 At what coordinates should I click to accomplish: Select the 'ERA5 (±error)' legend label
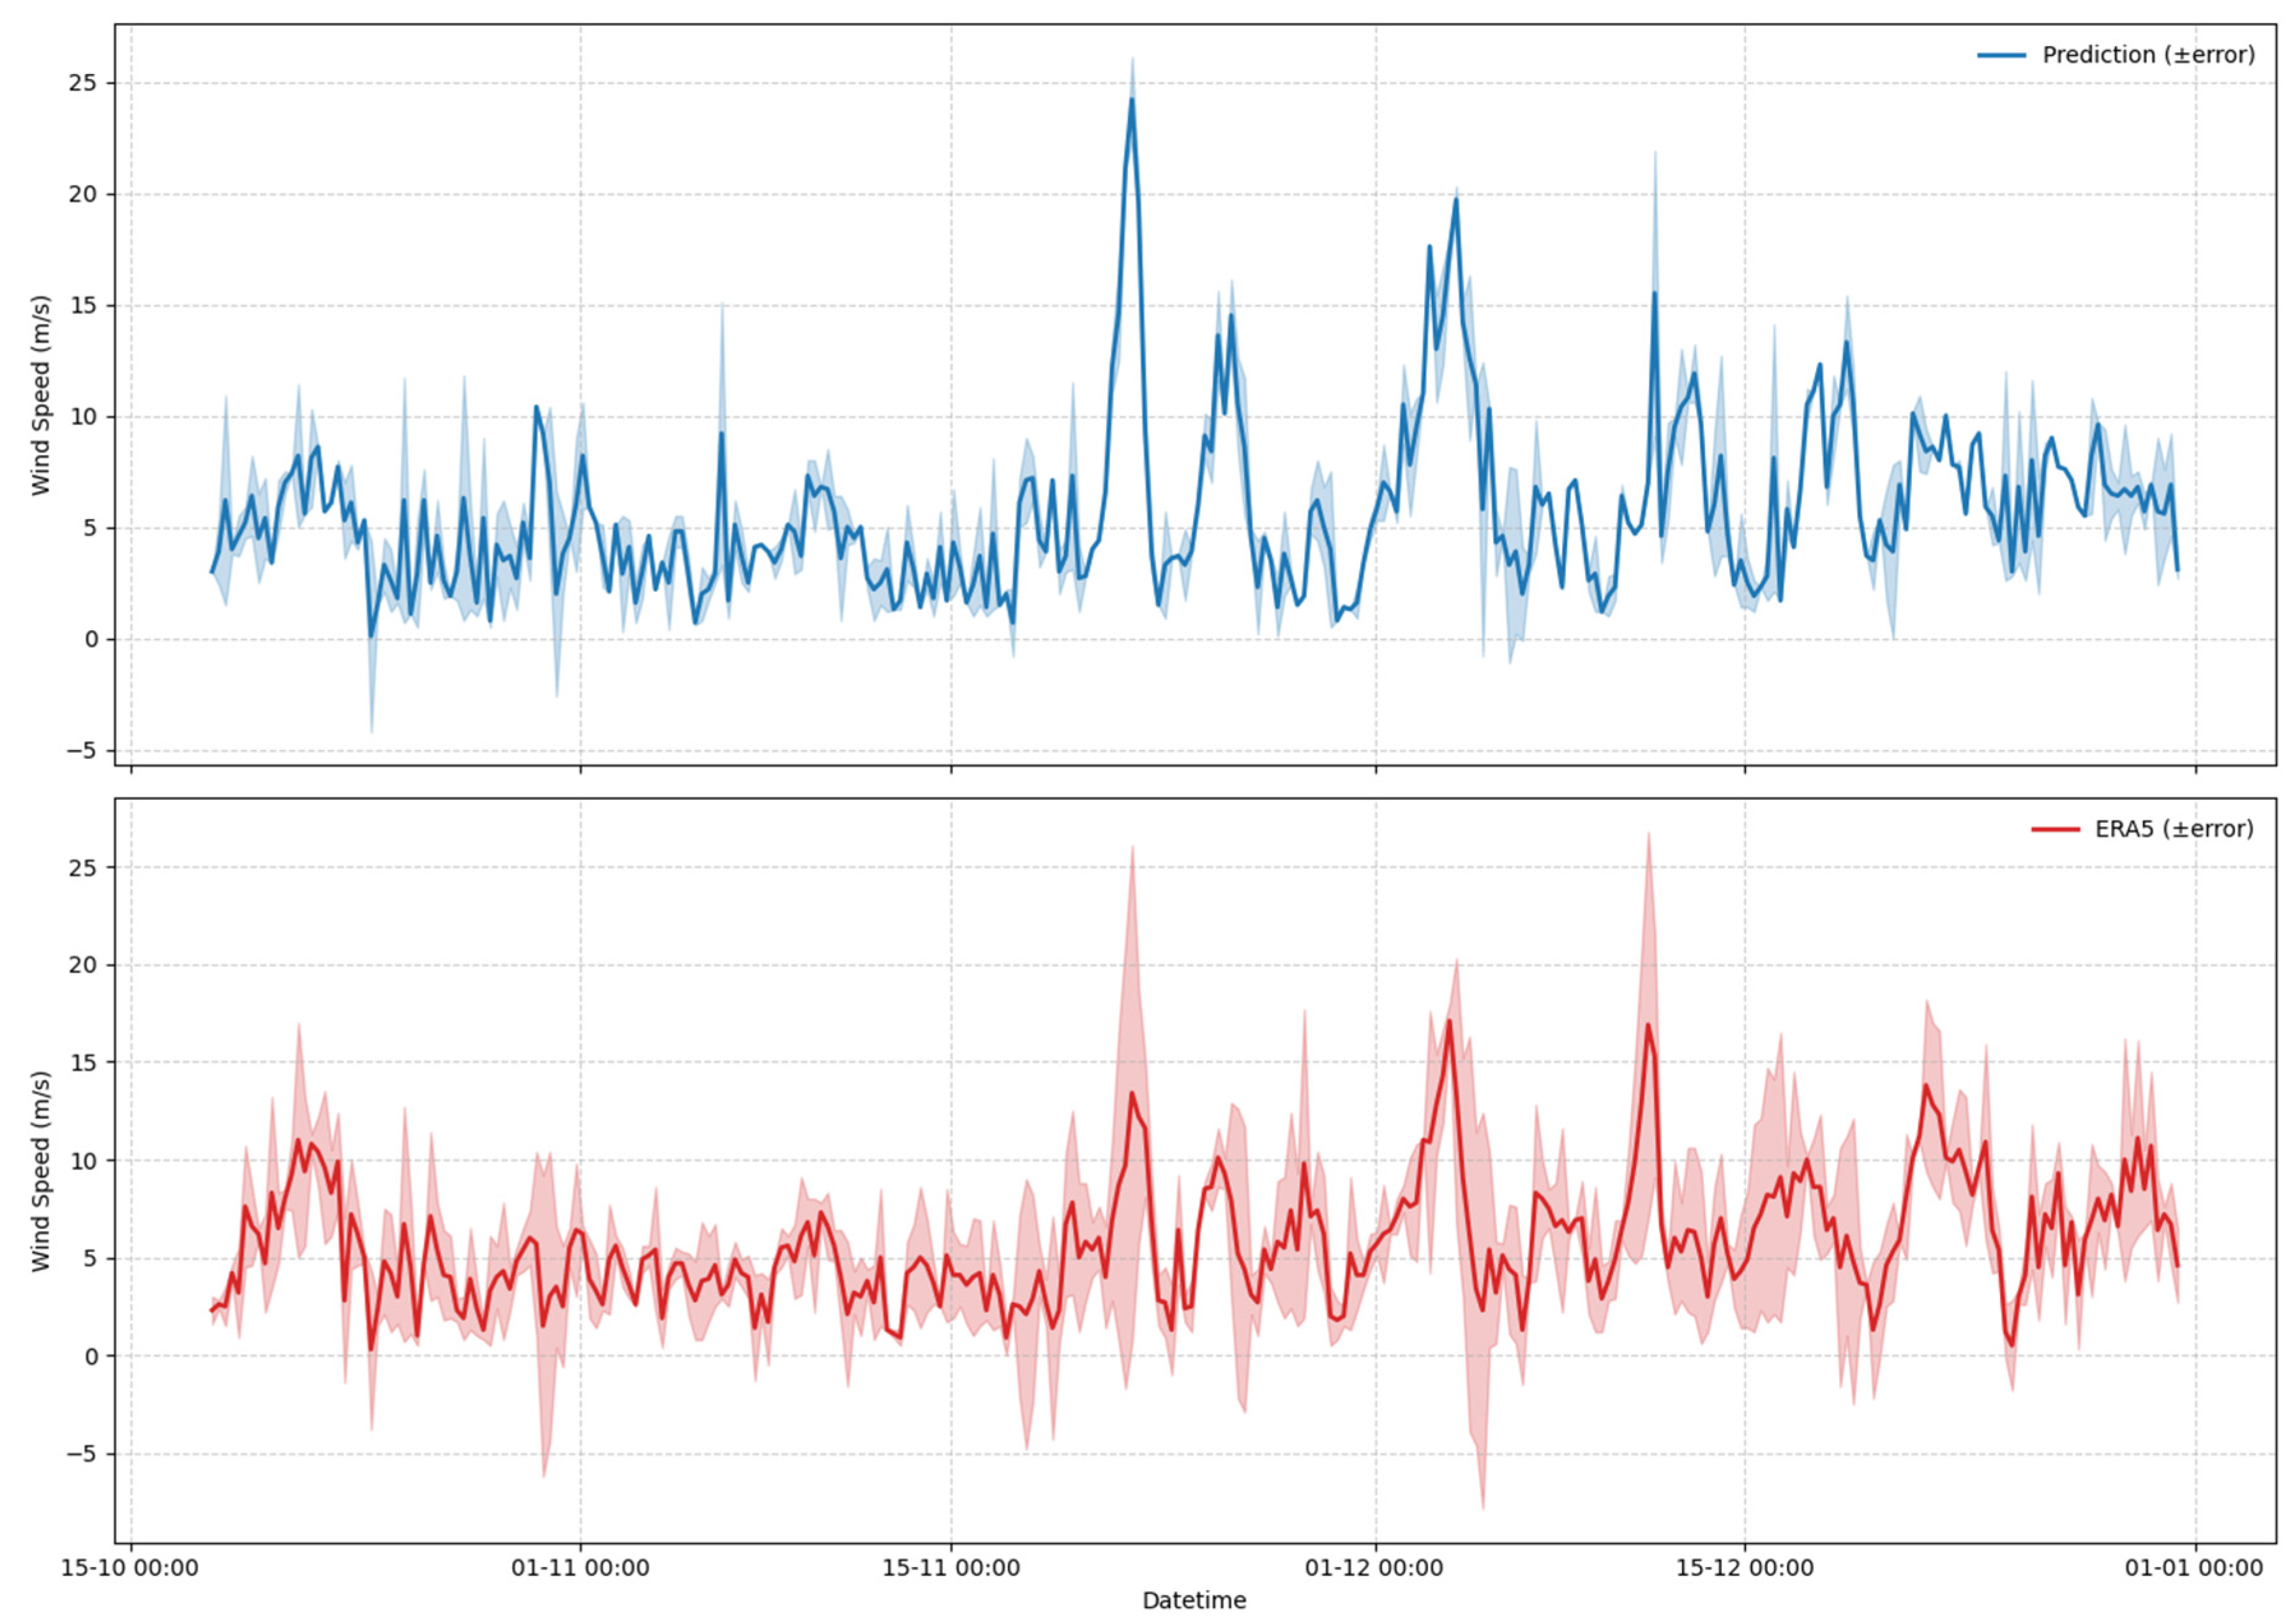tap(2174, 829)
